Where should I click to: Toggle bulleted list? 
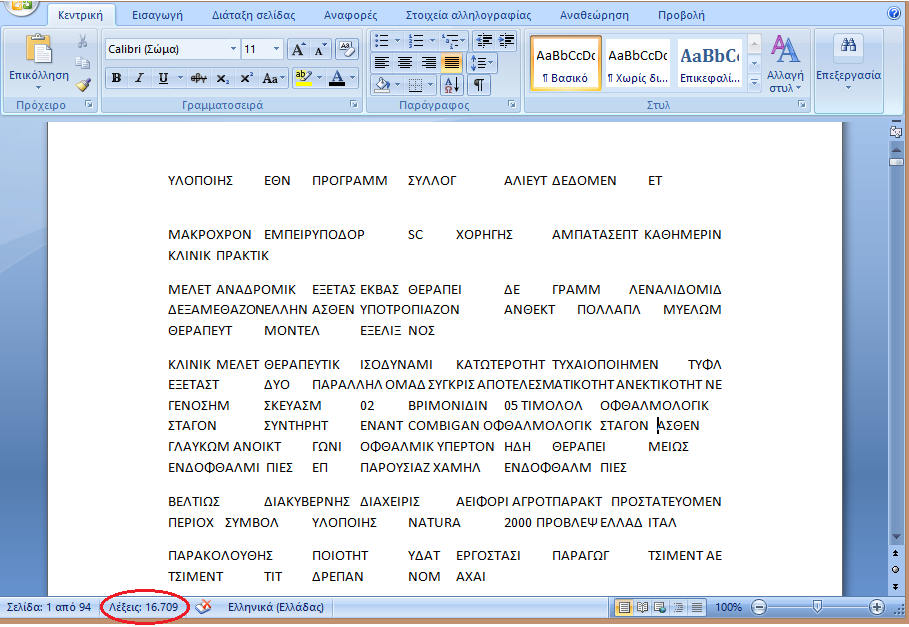[x=381, y=41]
